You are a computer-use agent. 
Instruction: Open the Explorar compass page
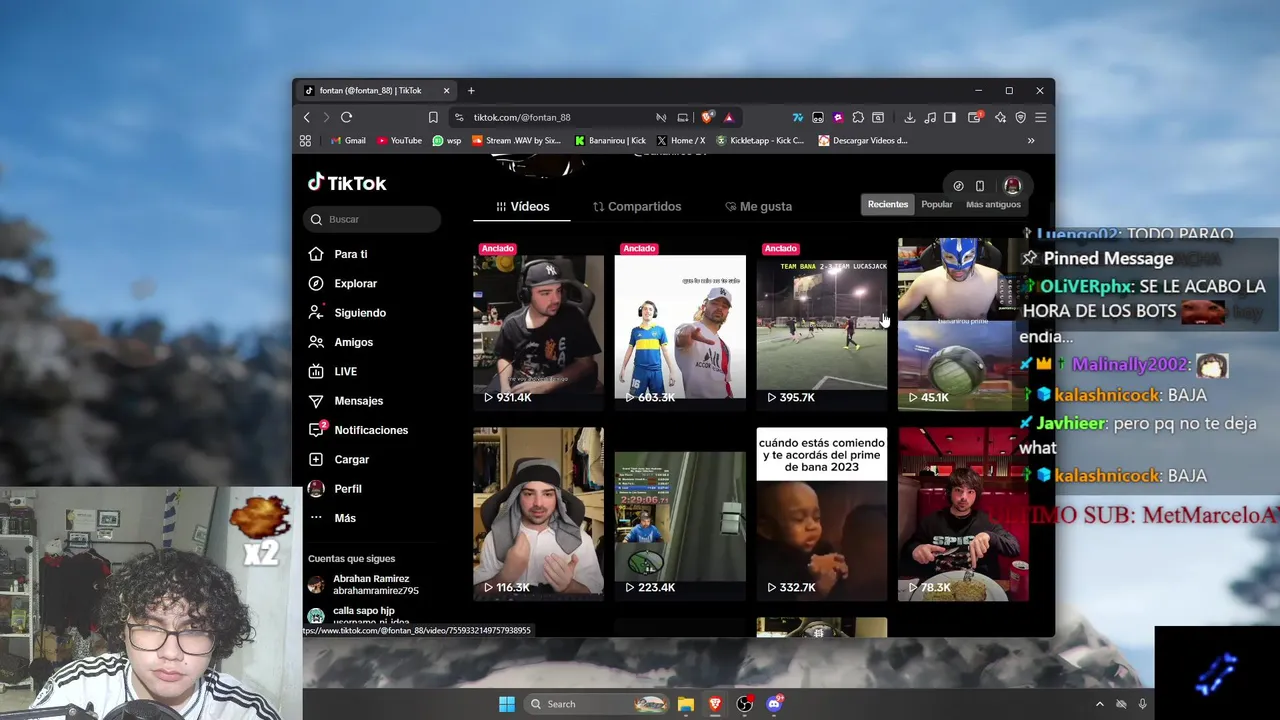[x=355, y=283]
